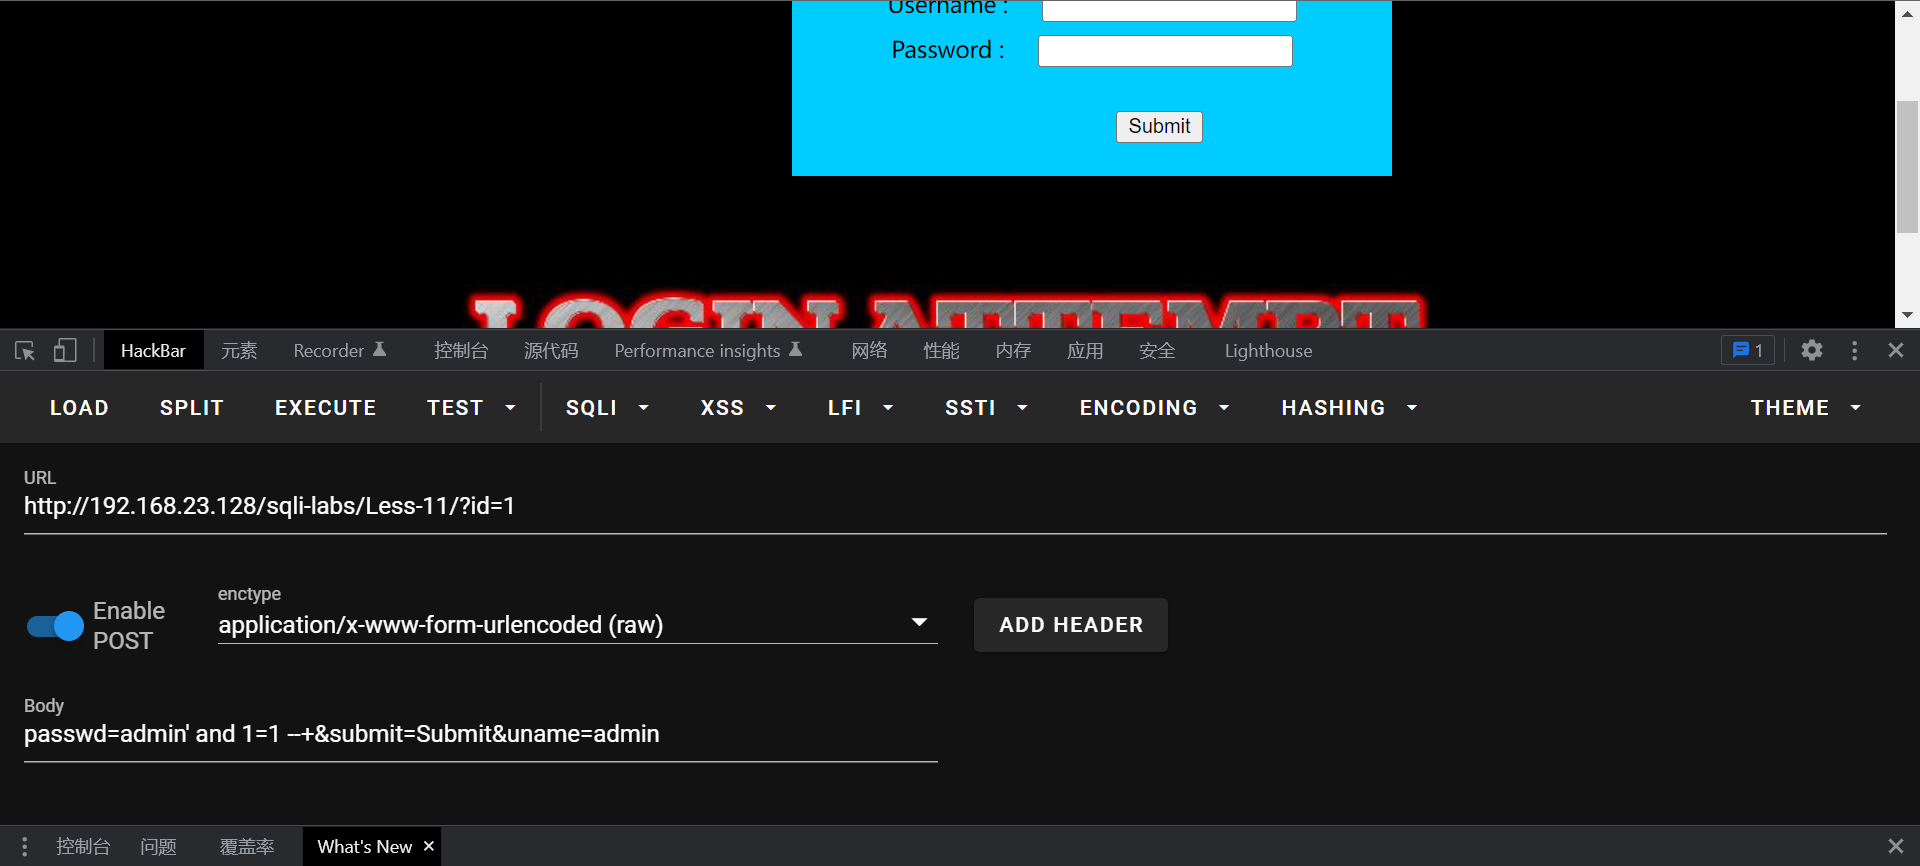The image size is (1920, 866).
Task: Expand the enctype dropdown
Action: click(x=919, y=623)
